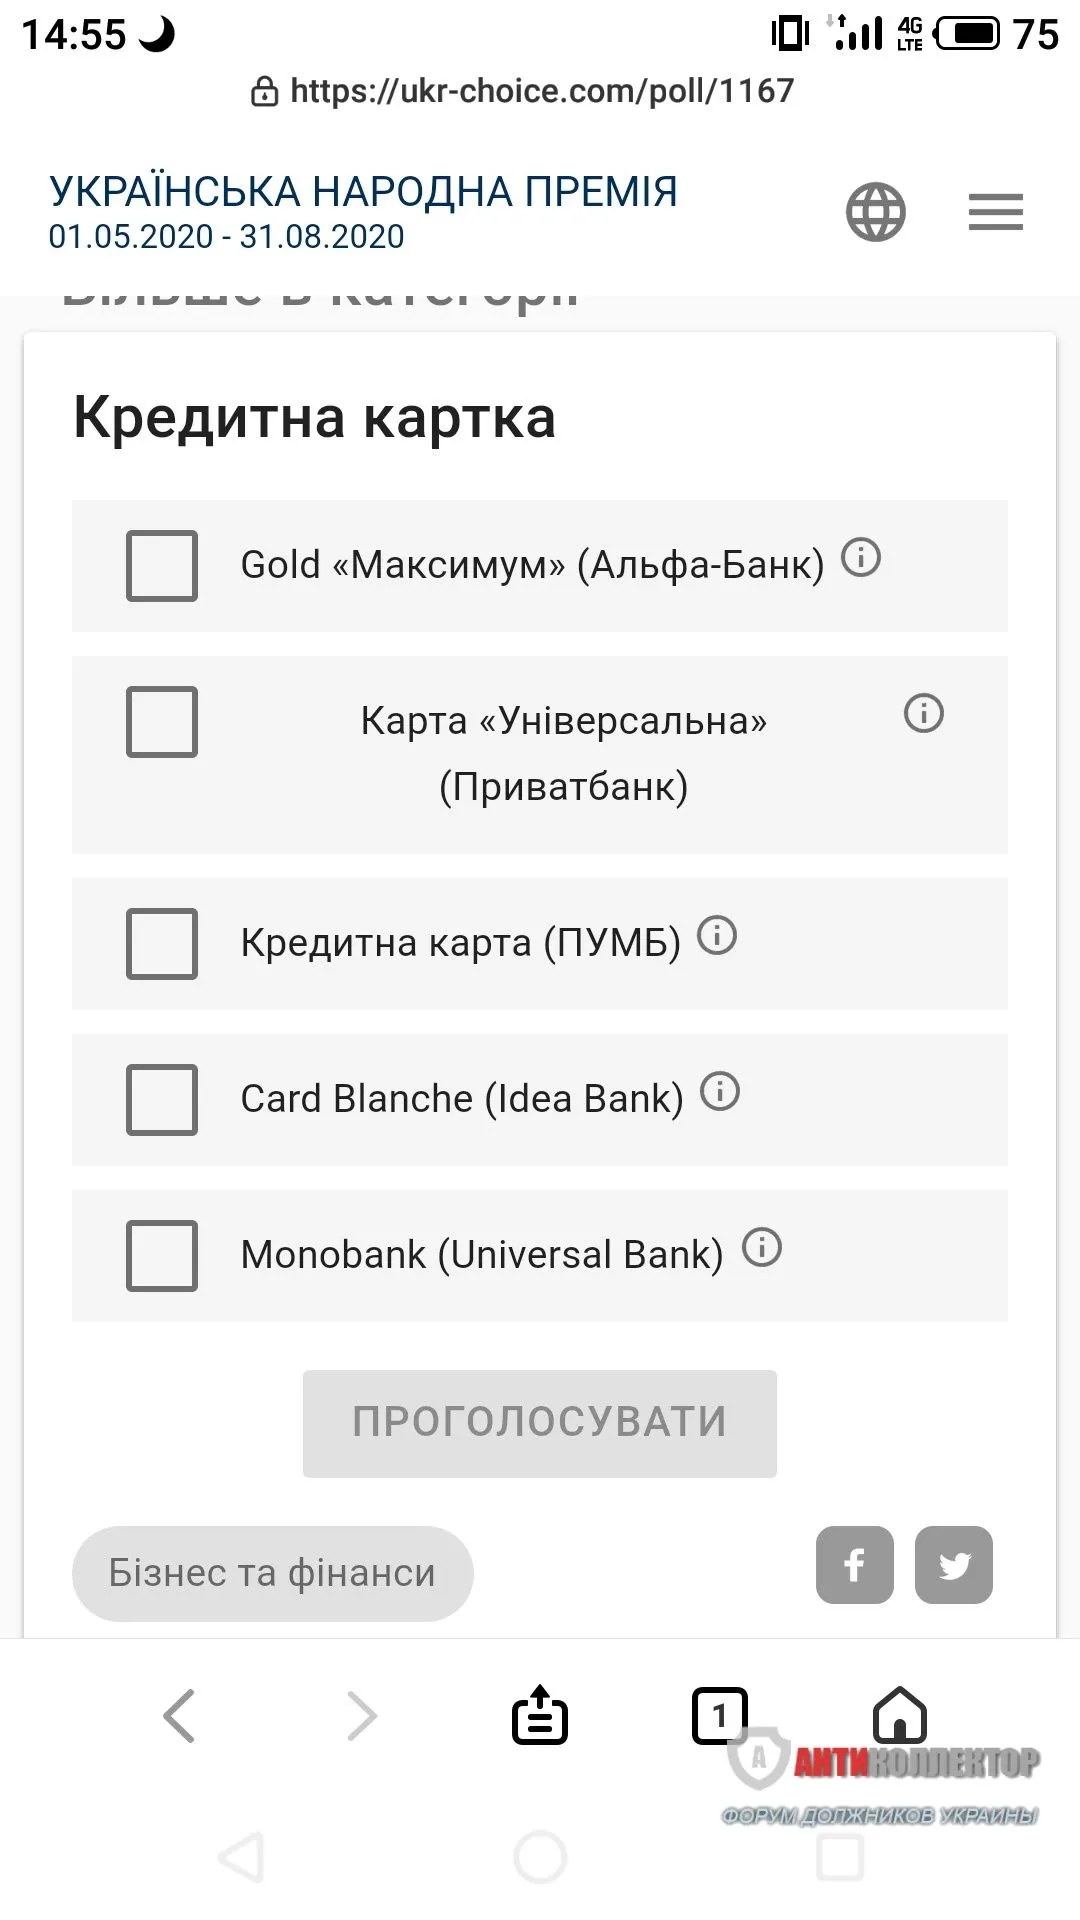Image resolution: width=1080 pixels, height=1920 pixels.
Task: Show info for Gold «Максимум» (Альфа-Банк)
Action: coord(861,557)
